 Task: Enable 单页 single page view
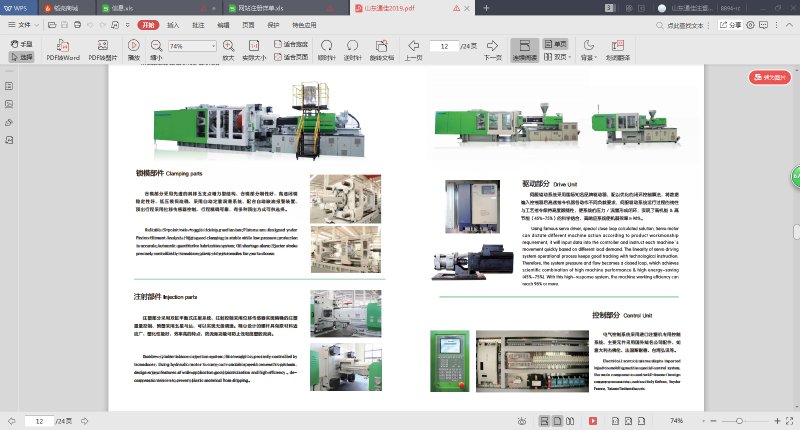(x=554, y=44)
